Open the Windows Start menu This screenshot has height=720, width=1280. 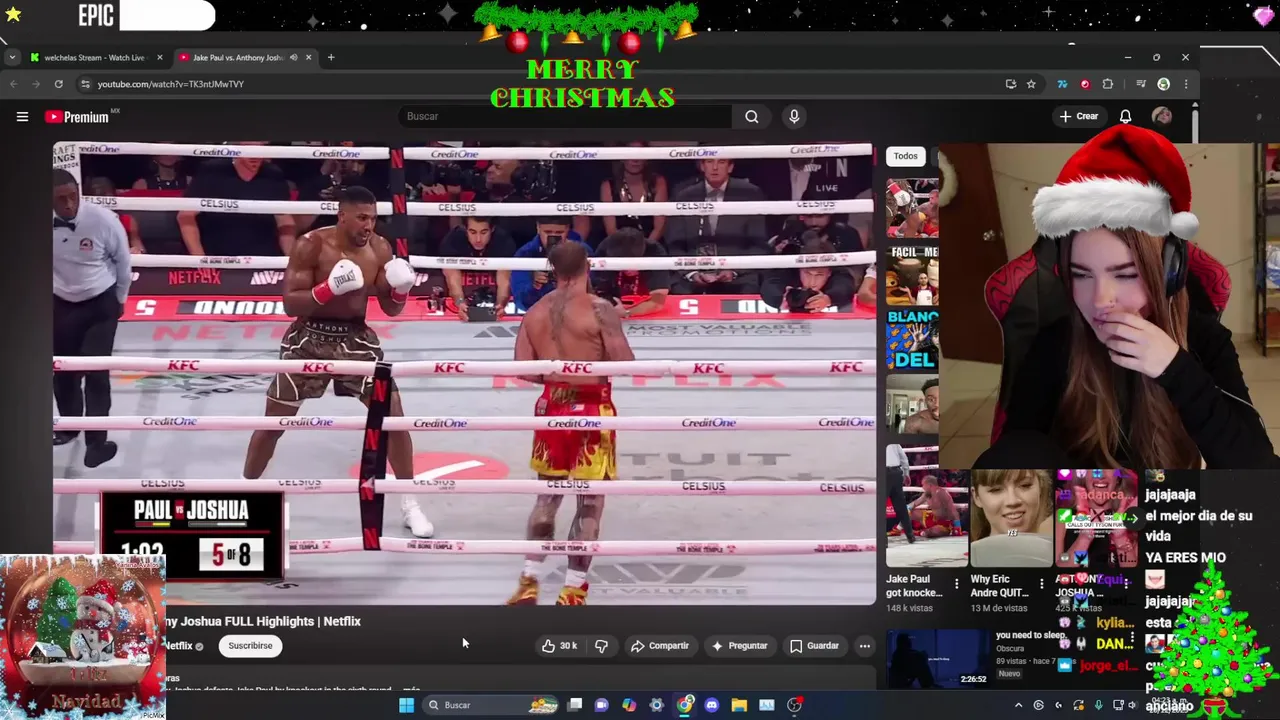(406, 705)
